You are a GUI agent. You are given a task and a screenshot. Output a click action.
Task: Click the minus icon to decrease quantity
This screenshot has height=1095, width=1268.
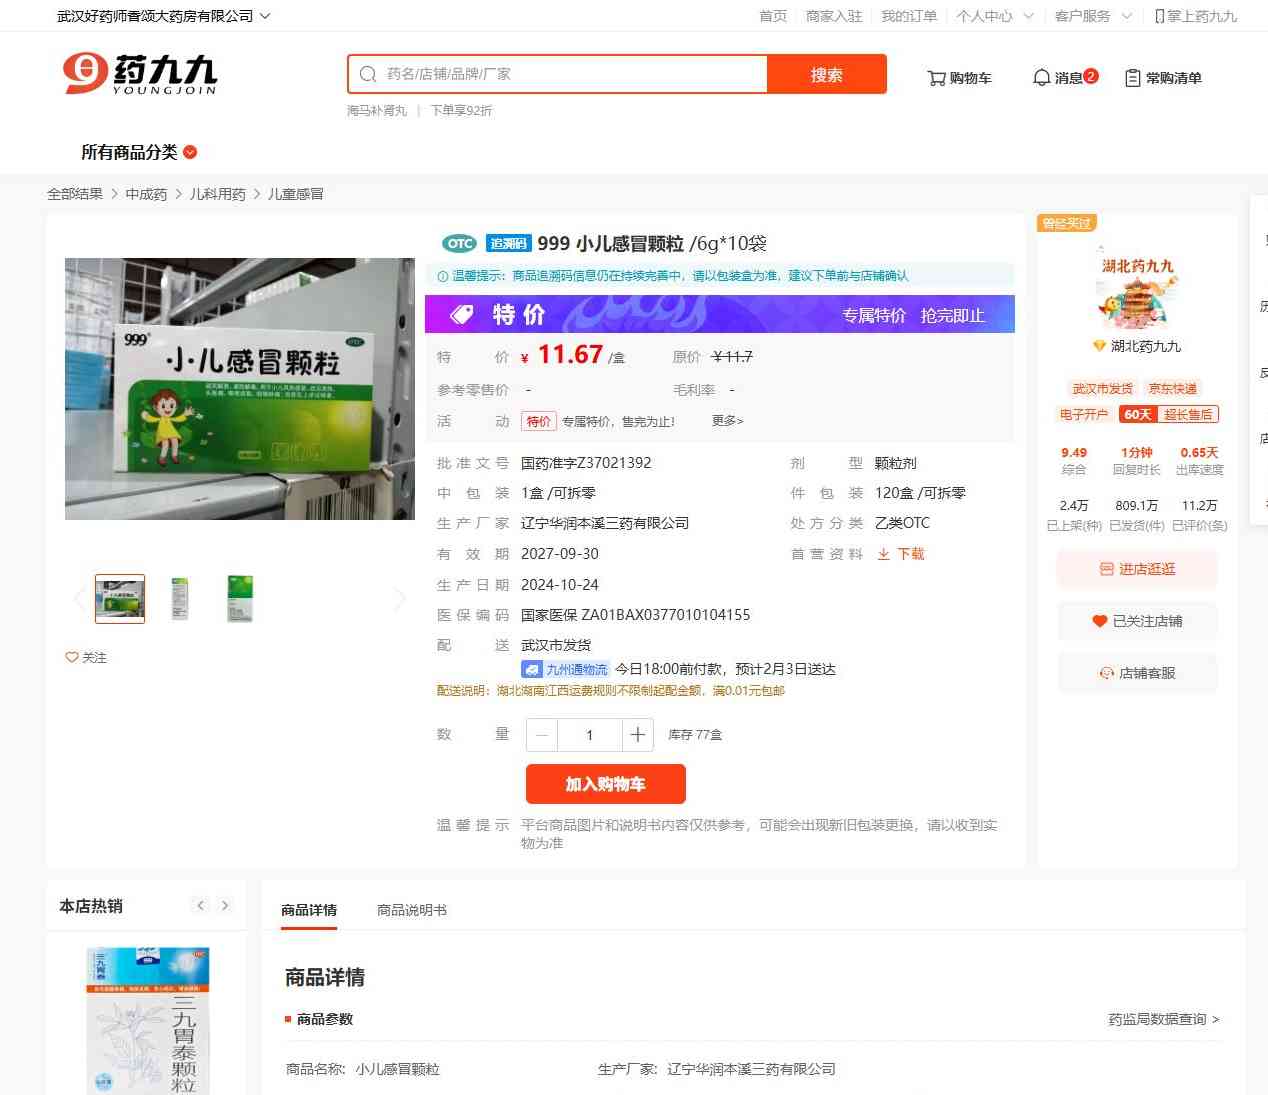pos(542,735)
